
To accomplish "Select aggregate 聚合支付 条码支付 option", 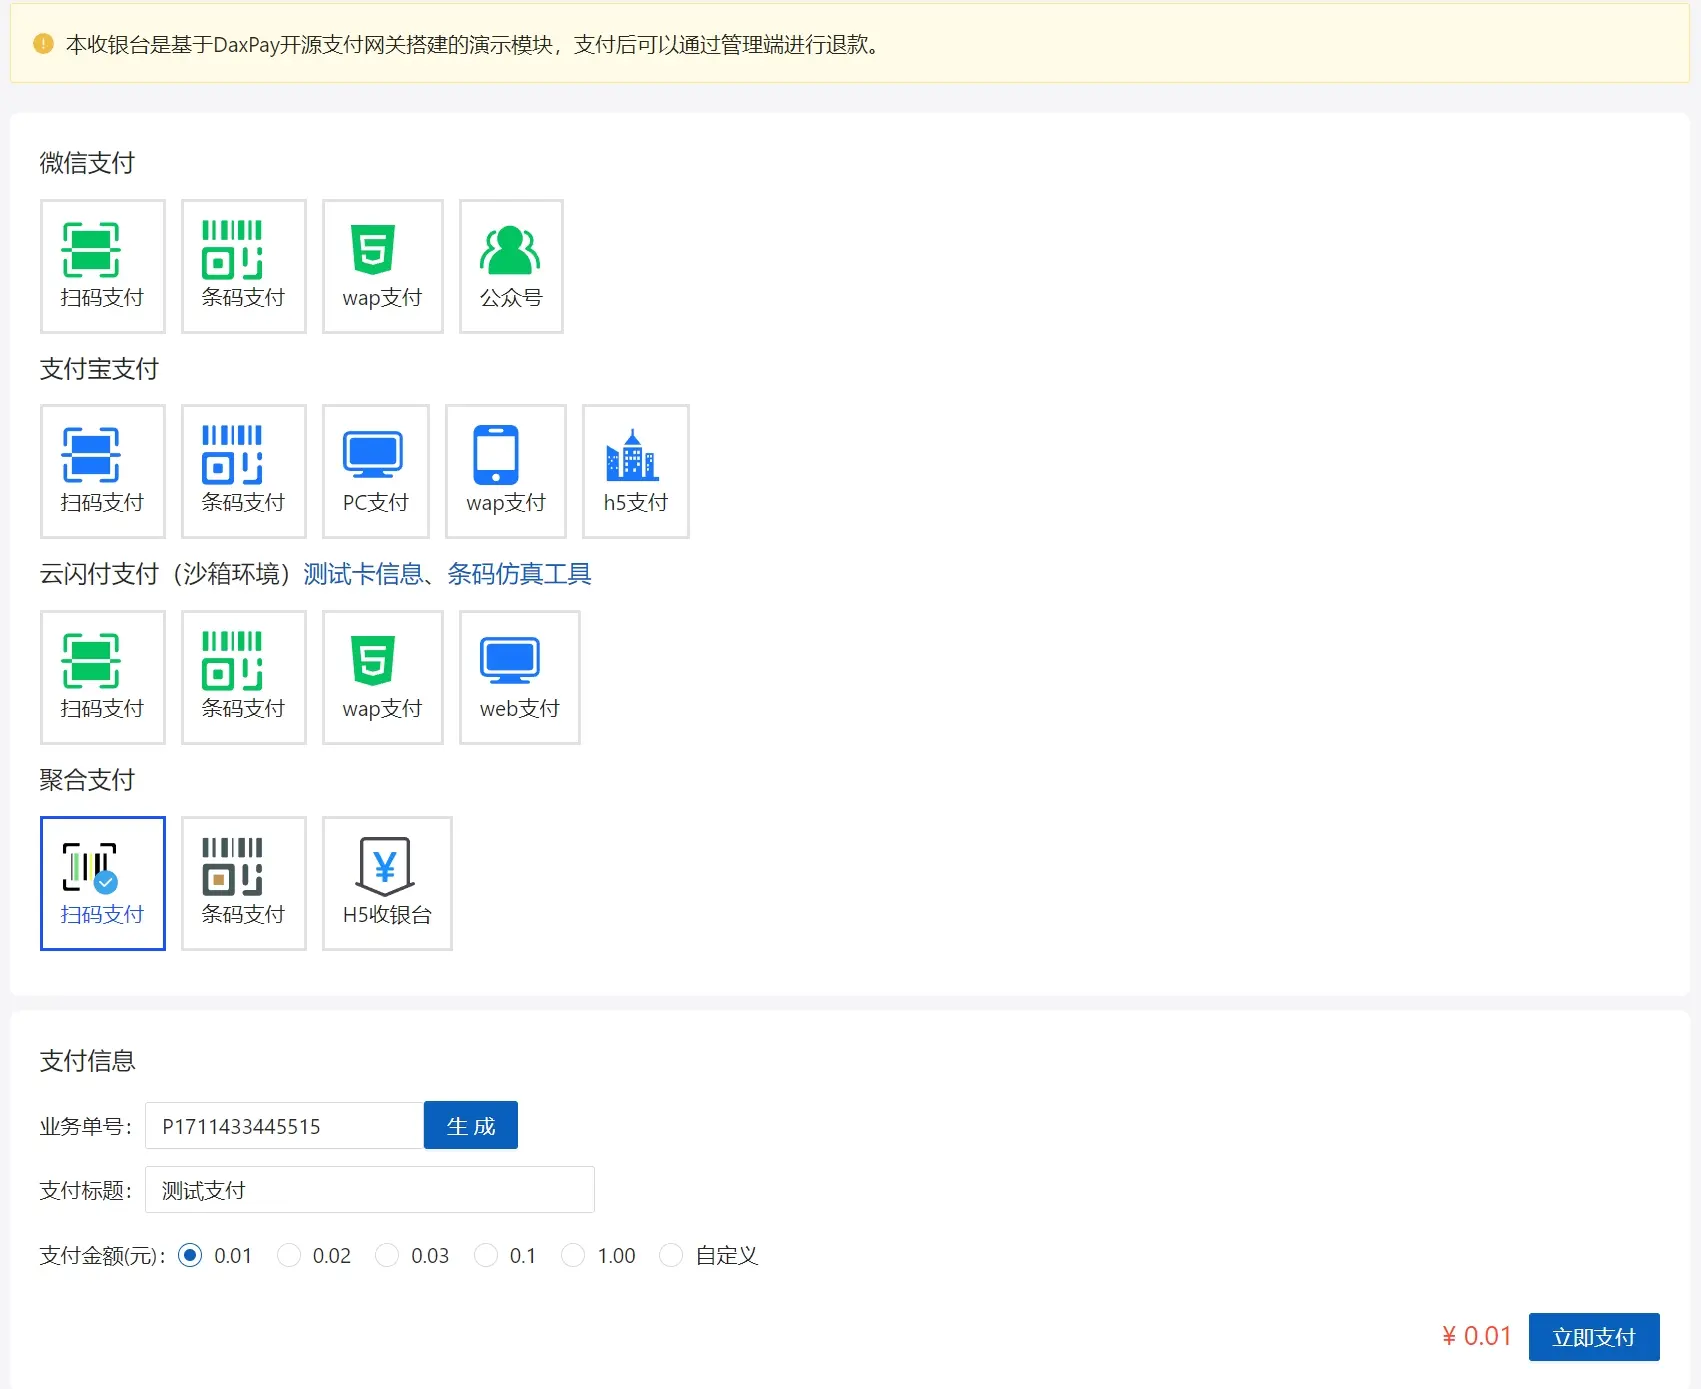I will tap(244, 883).
